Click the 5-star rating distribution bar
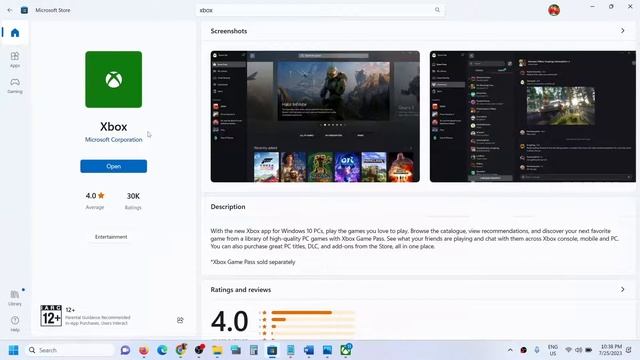Viewport: 640px width, 360px height. coord(313,313)
